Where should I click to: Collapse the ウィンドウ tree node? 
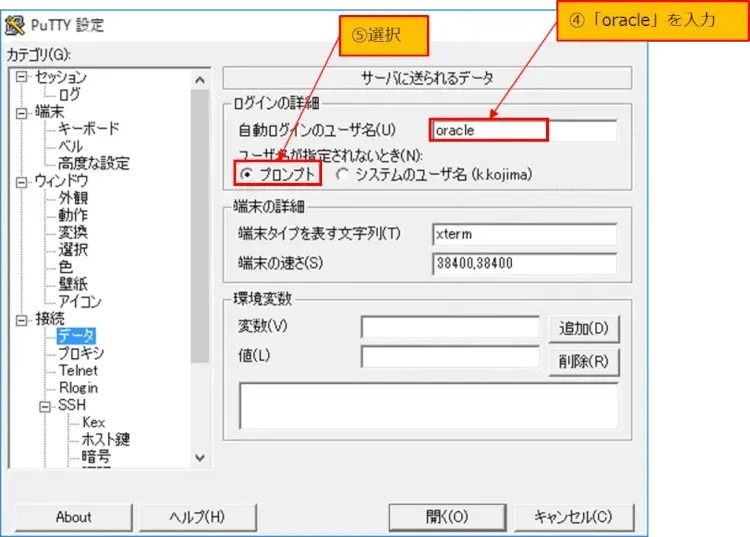[22, 181]
